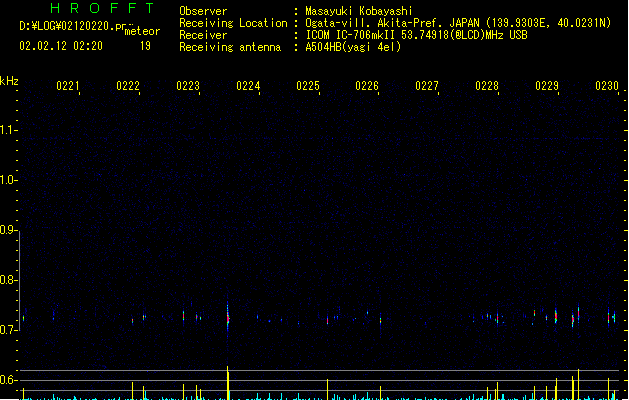The image size is (629, 400).
Task: Click the 0222 time marker
Action: click(x=128, y=86)
